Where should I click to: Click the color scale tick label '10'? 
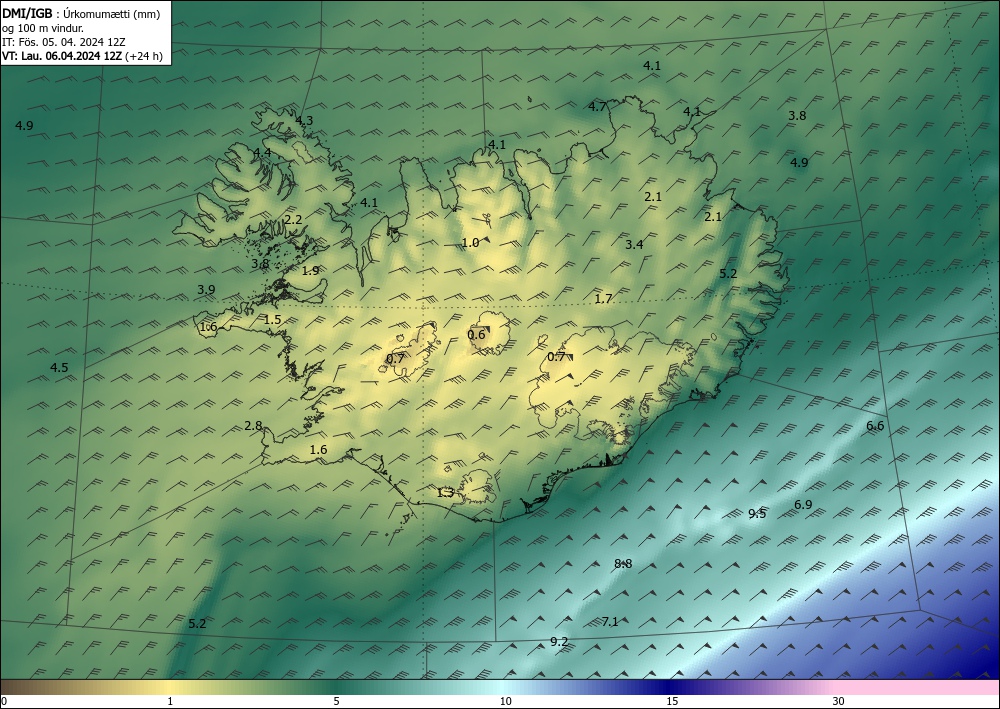click(505, 701)
